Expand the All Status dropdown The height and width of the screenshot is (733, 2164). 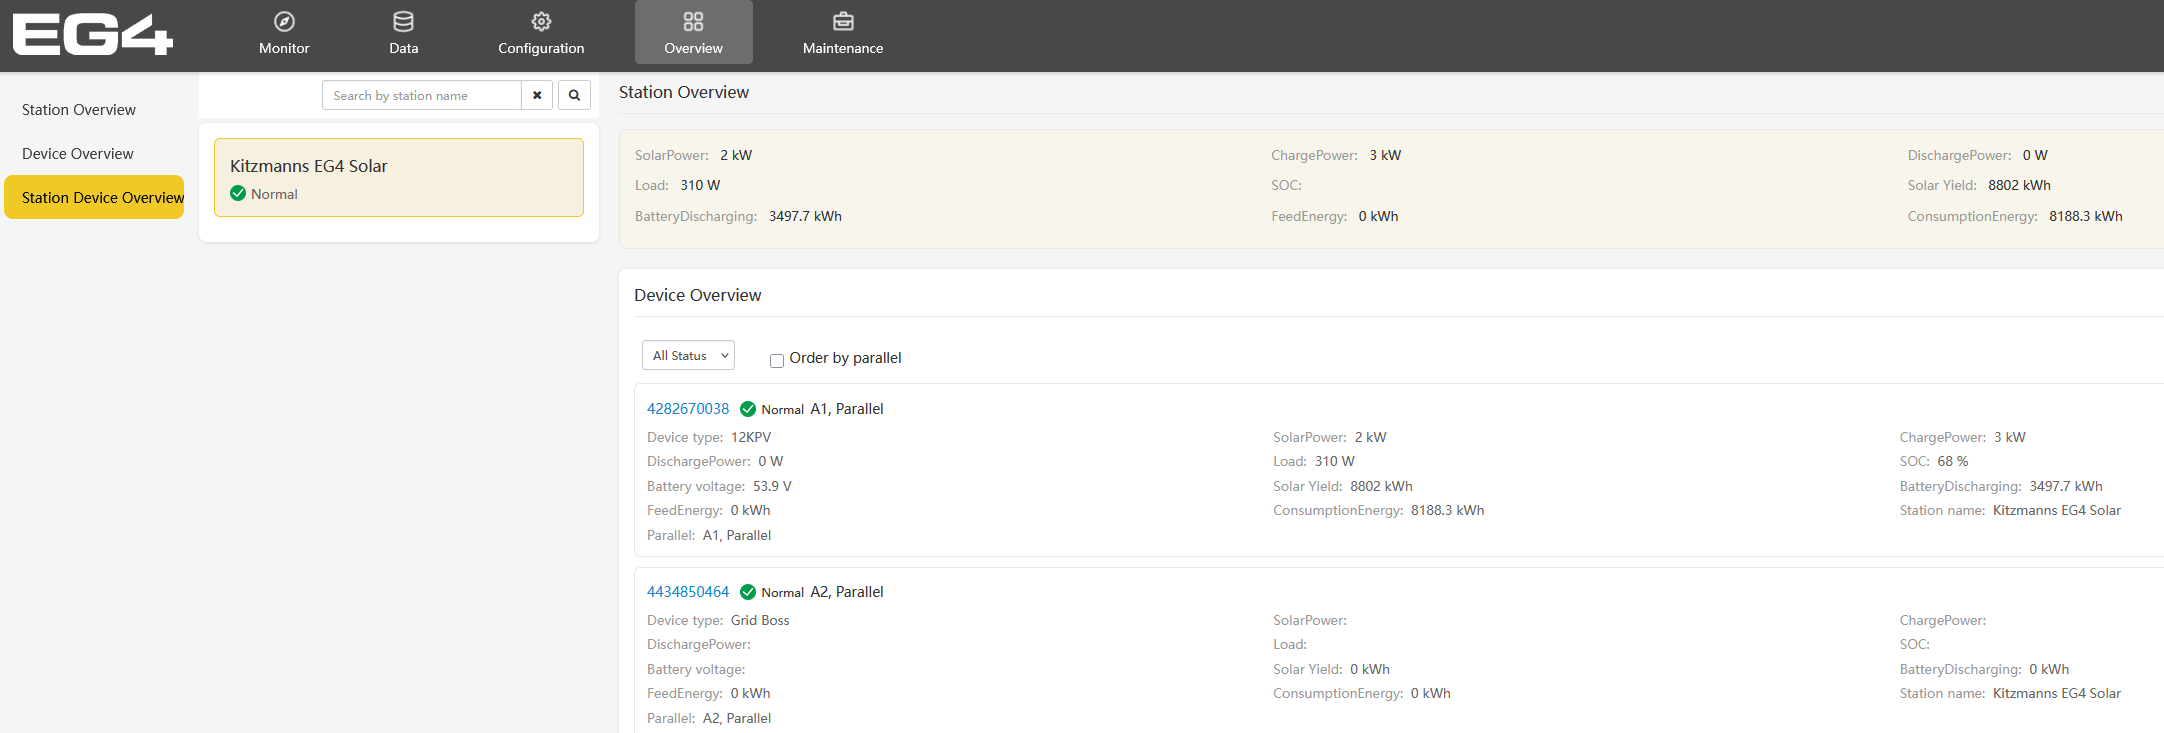coord(688,355)
